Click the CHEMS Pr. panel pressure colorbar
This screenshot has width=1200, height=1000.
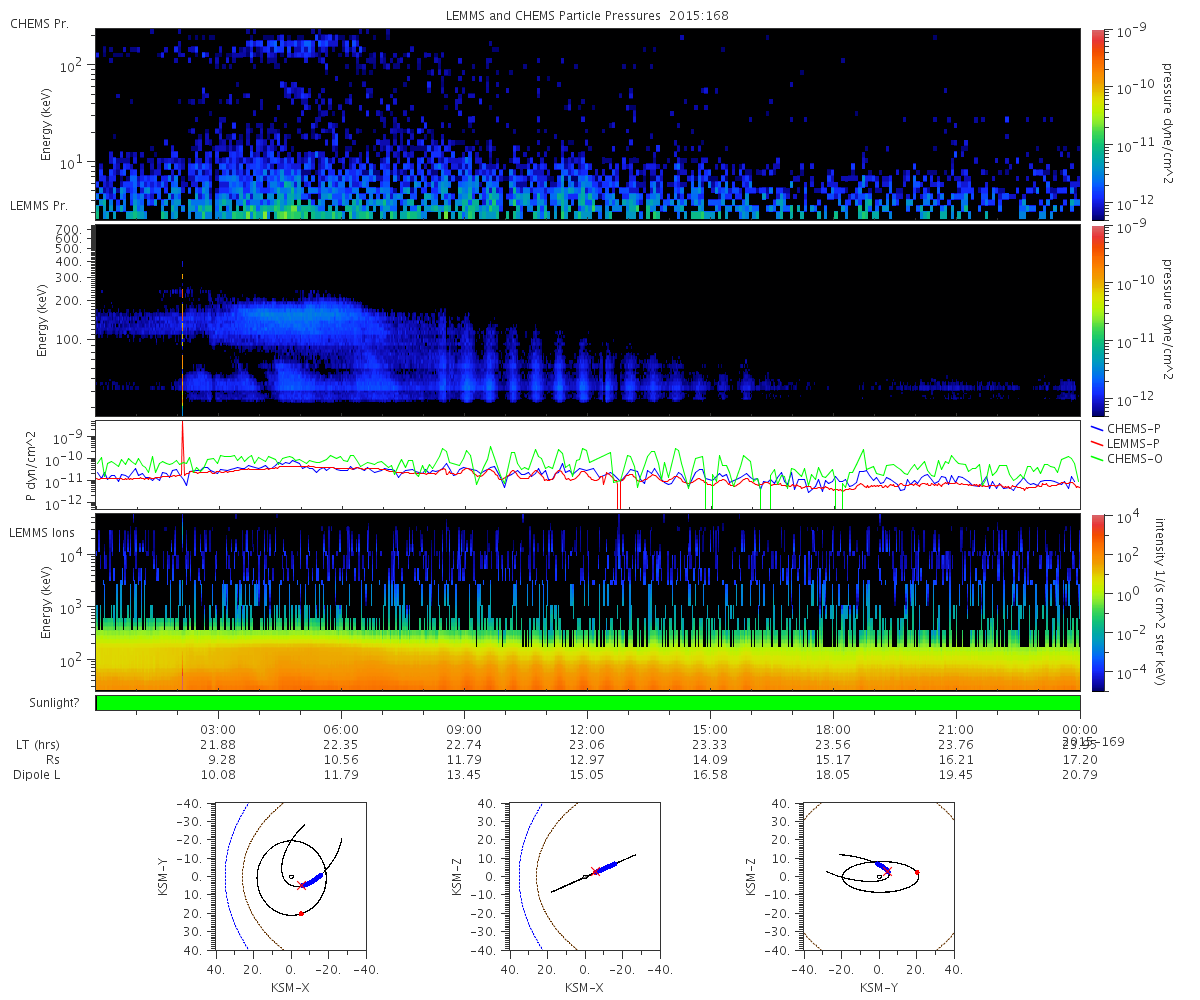coord(1097,124)
